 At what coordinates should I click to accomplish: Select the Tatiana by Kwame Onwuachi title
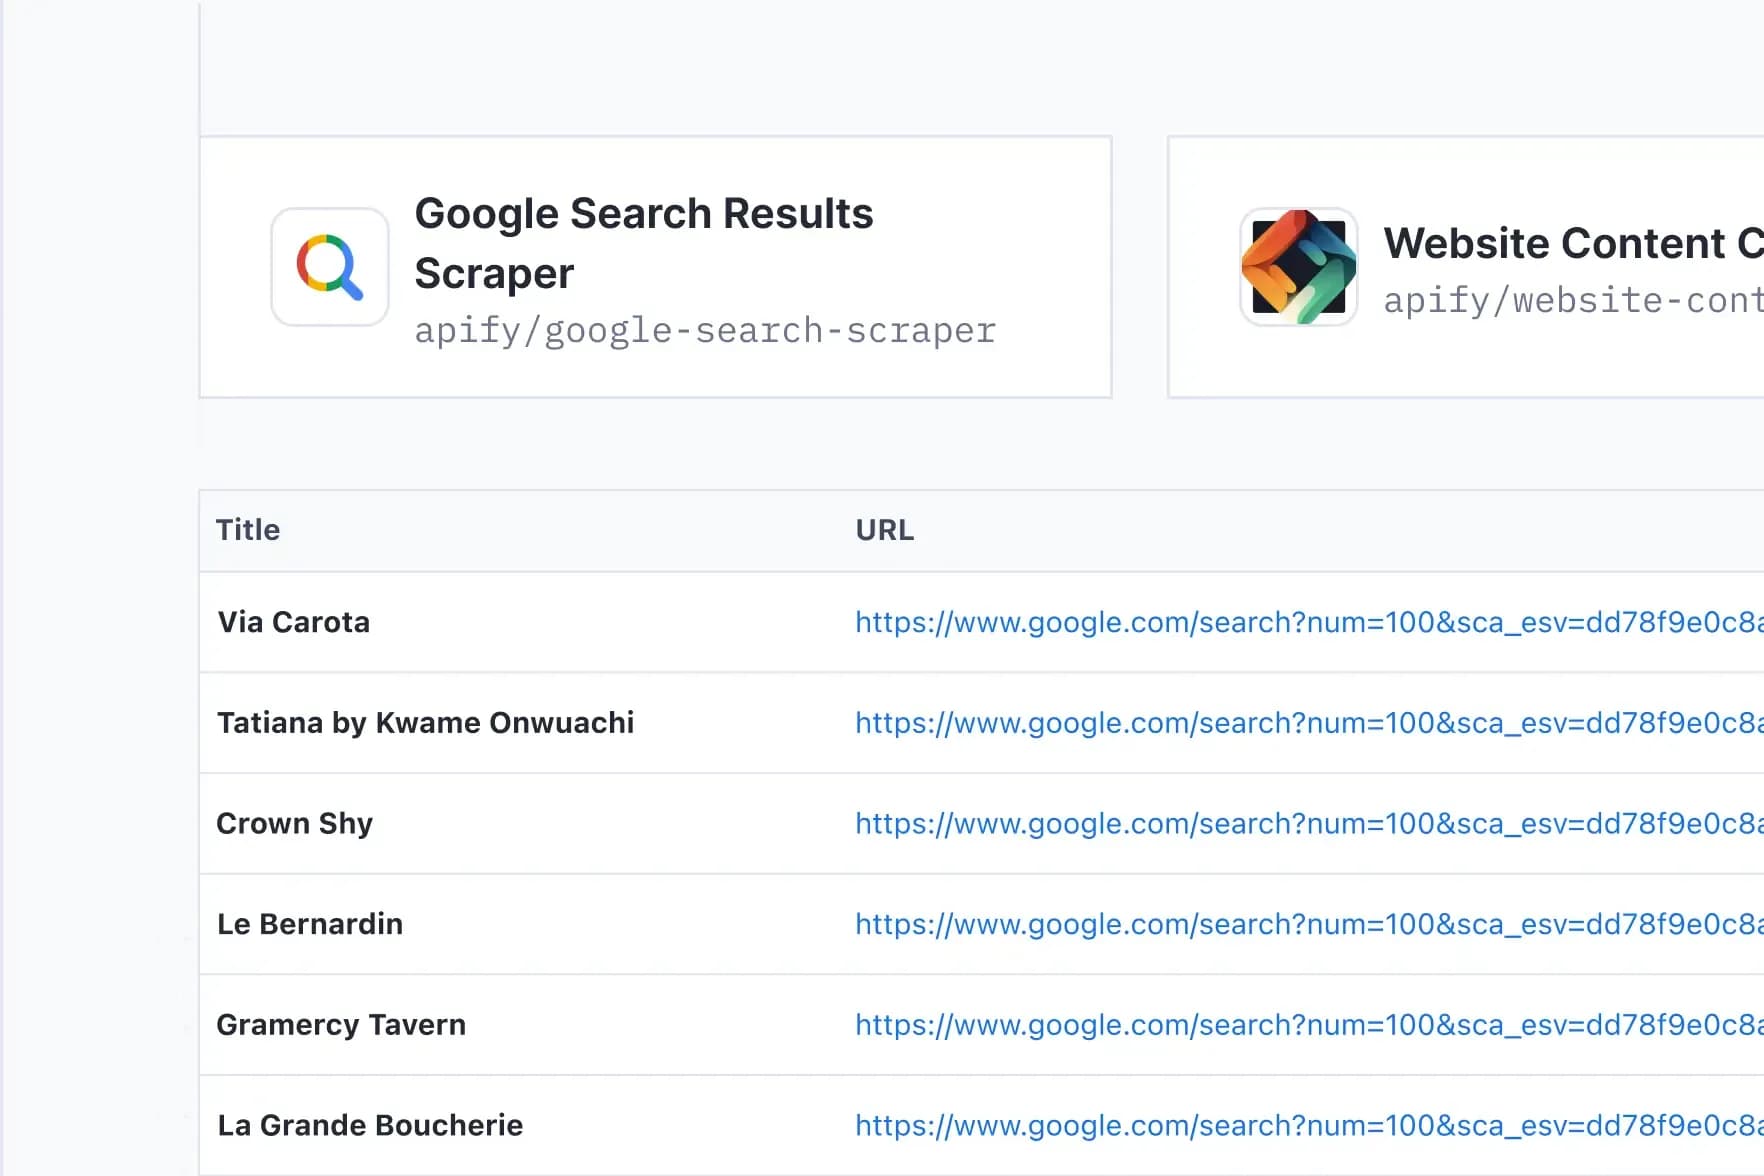[x=425, y=723]
